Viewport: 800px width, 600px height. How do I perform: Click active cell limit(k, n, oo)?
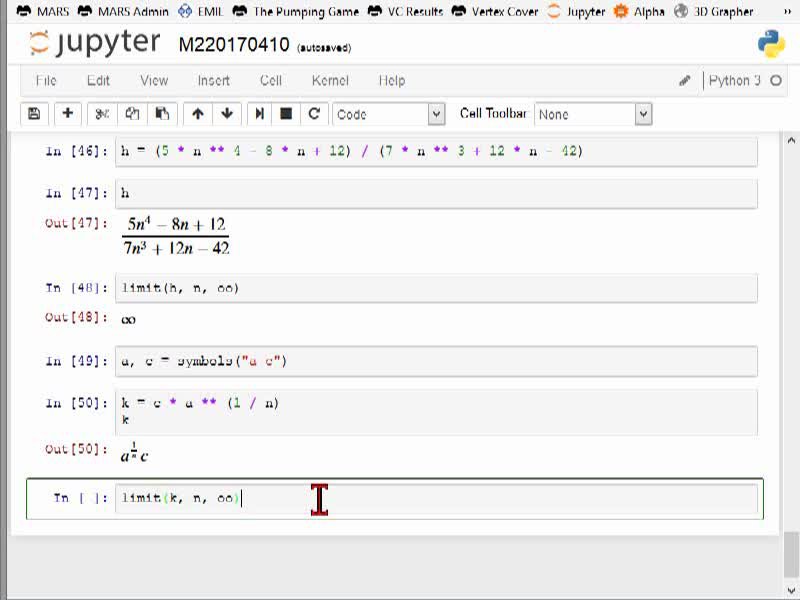tap(436, 498)
